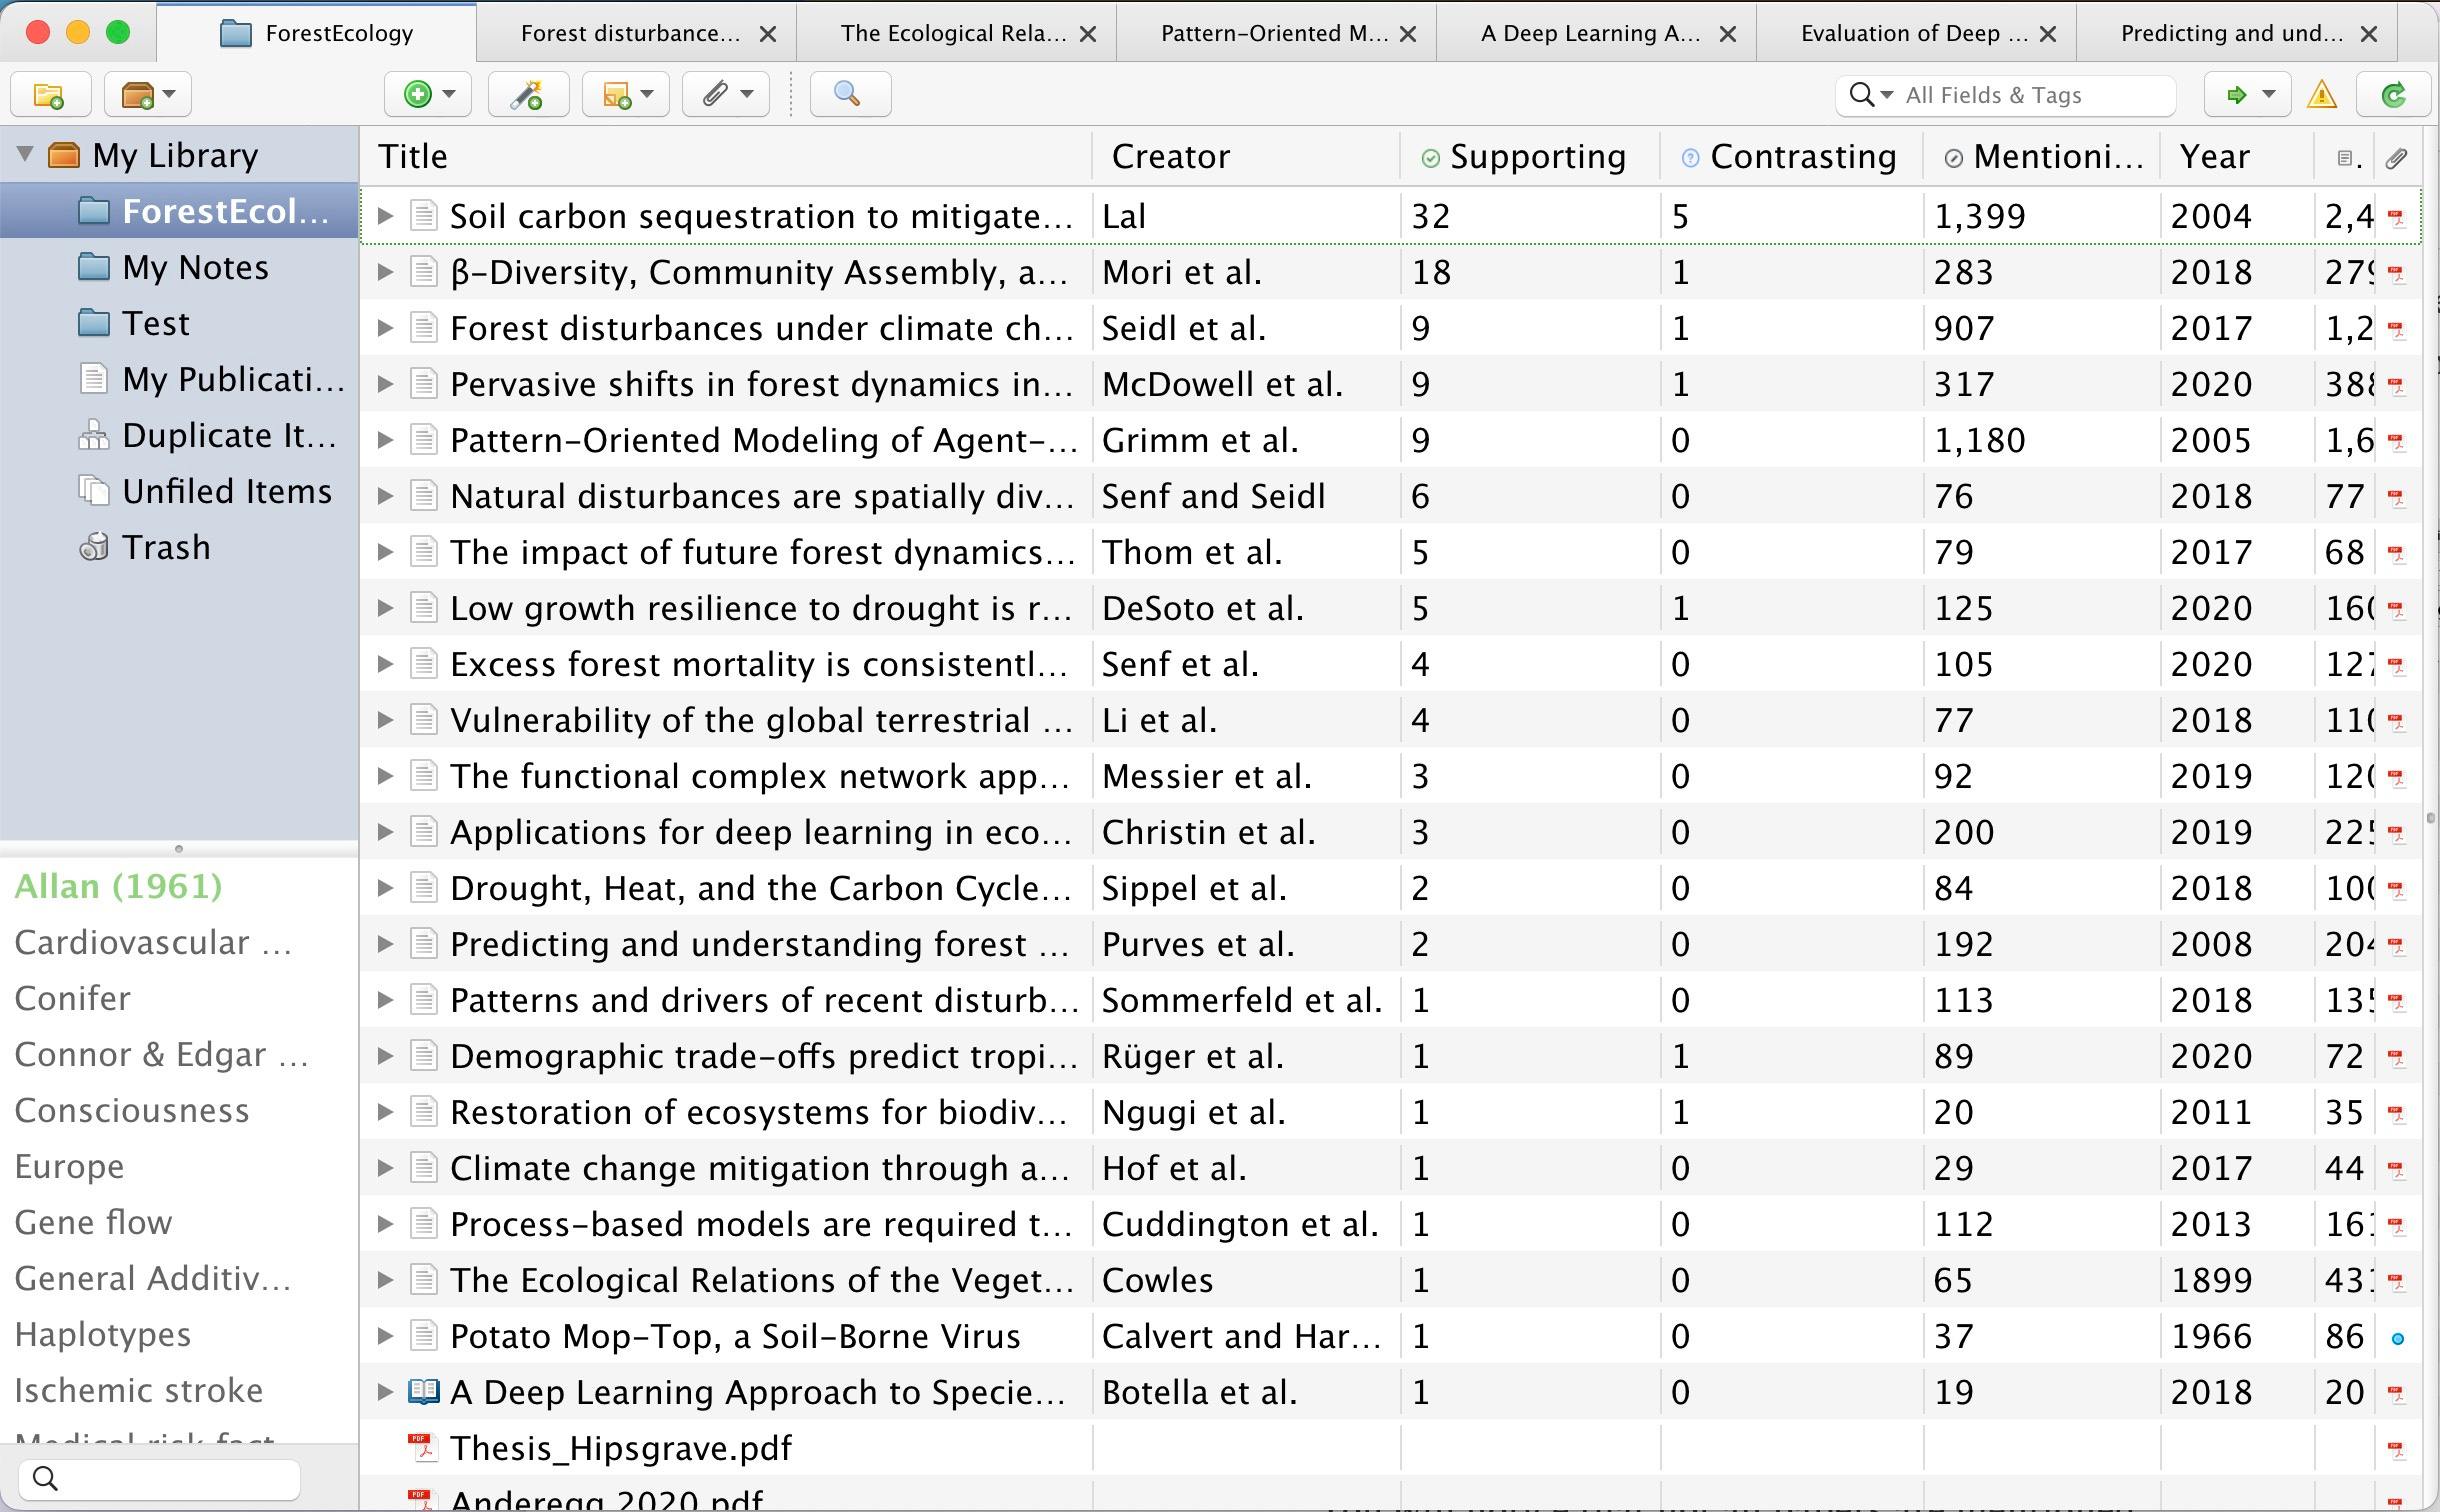Select the Consciousness tag
The width and height of the screenshot is (2440, 1512).
(x=132, y=1110)
